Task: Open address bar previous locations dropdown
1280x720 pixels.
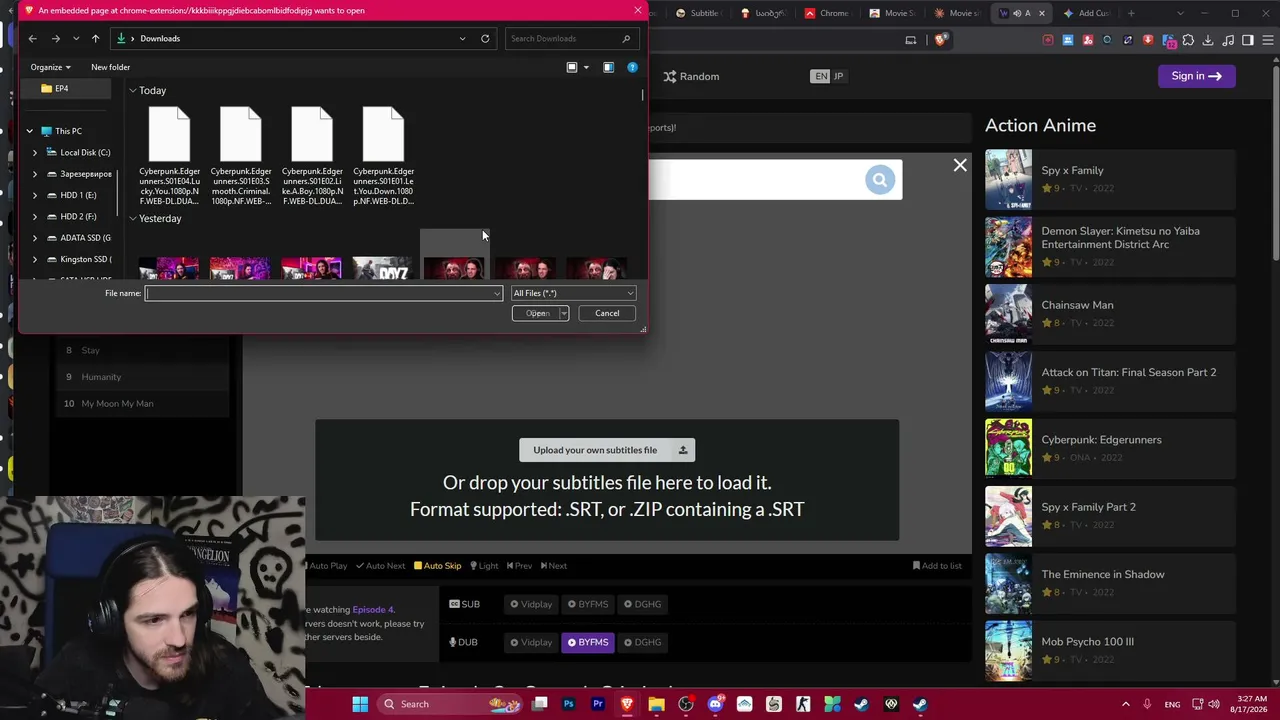Action: pyautogui.click(x=462, y=38)
